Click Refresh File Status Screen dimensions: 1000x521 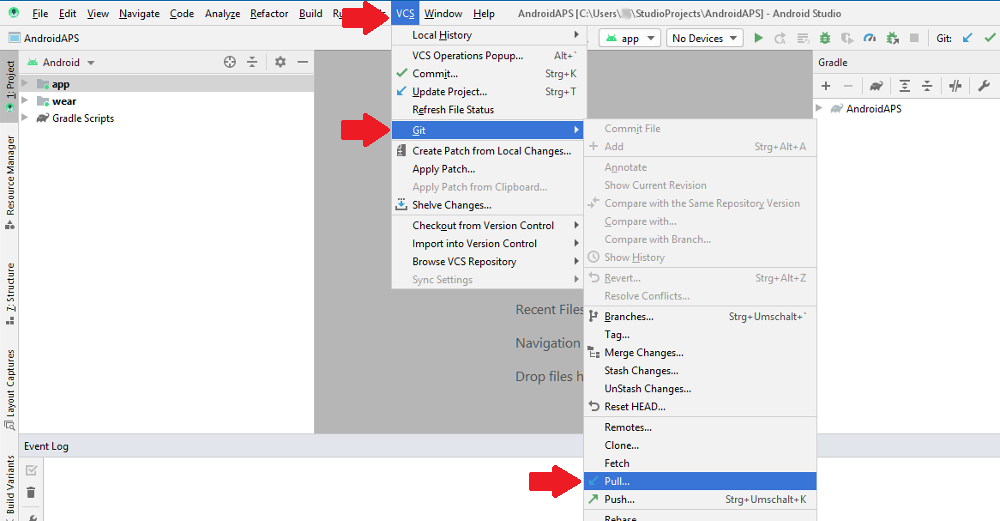point(488,110)
